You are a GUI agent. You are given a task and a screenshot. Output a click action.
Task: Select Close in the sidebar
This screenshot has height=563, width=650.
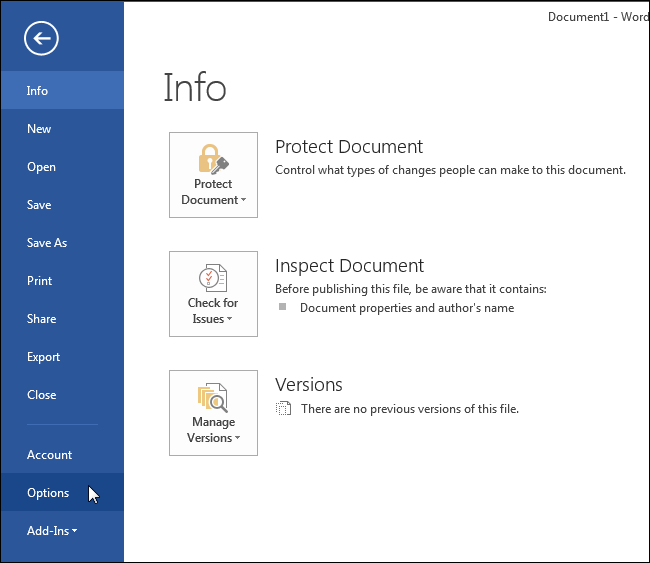tap(62, 395)
